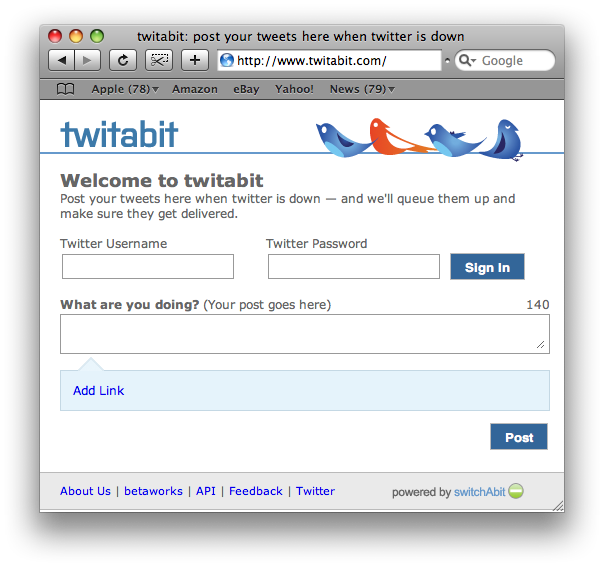Click the Add Link link
The width and height of the screenshot is (604, 567).
pyautogui.click(x=99, y=391)
